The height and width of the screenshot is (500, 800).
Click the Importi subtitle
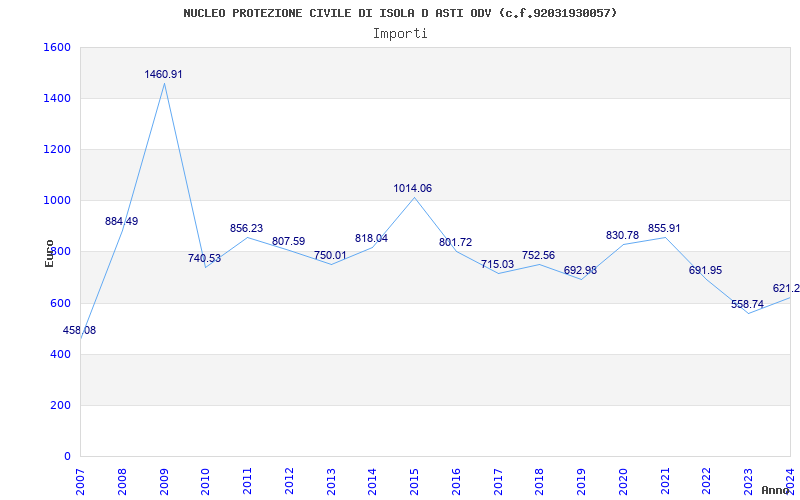pyautogui.click(x=400, y=33)
